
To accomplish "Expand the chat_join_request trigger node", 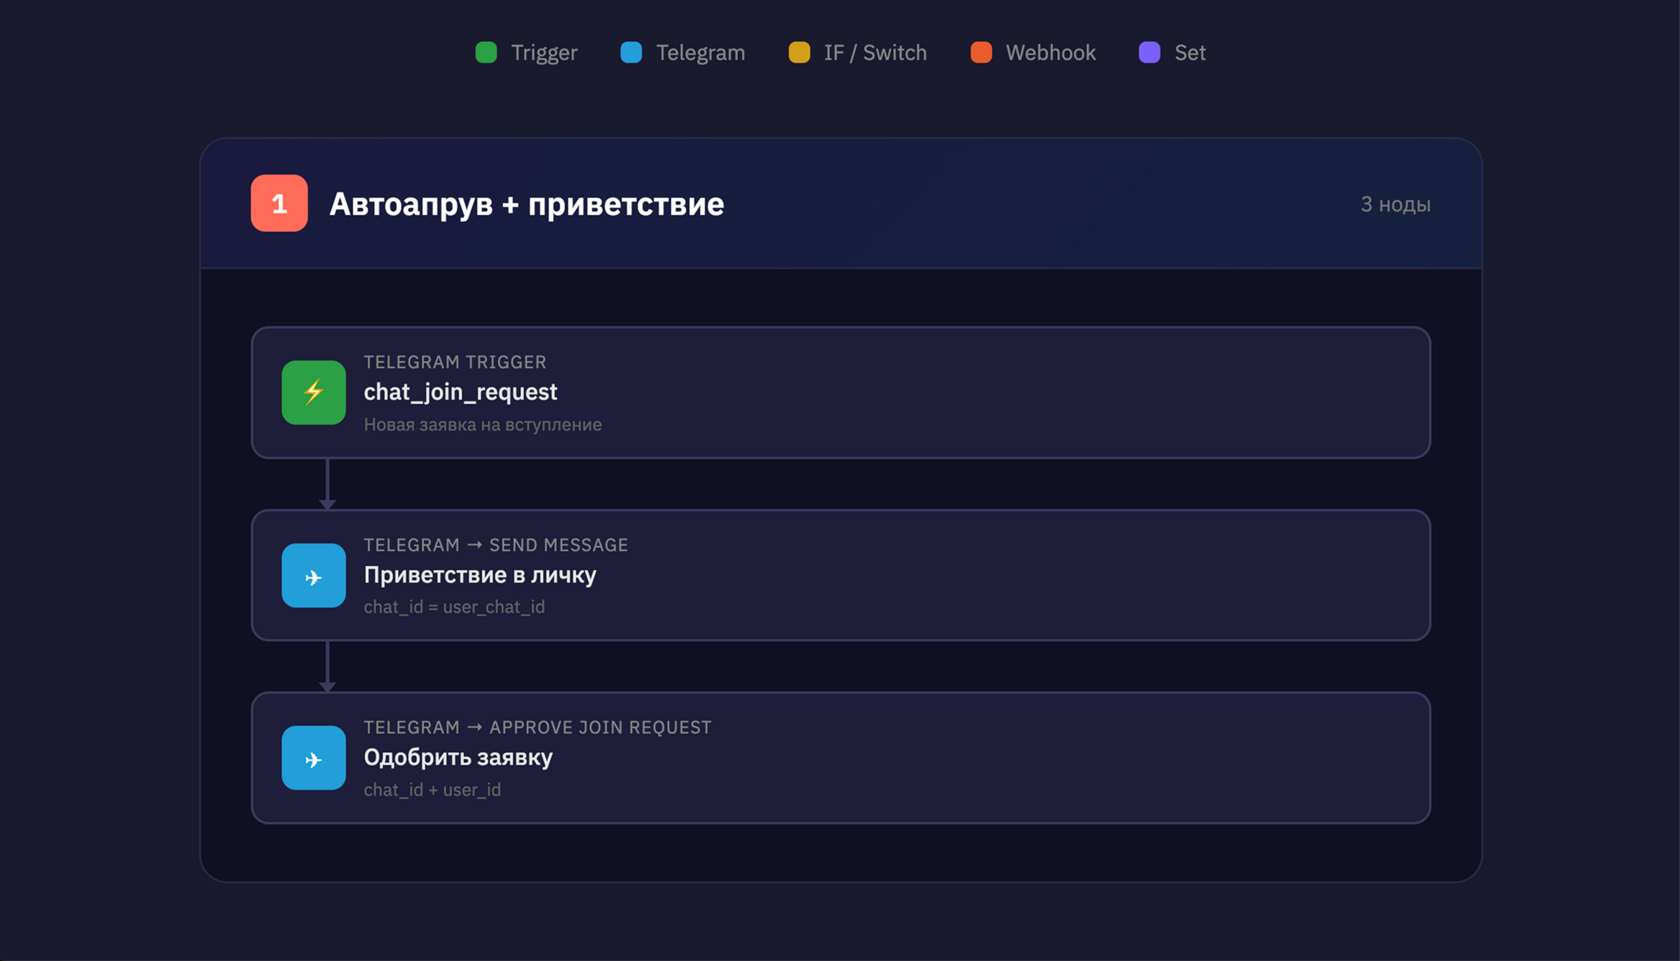I will tap(842, 392).
